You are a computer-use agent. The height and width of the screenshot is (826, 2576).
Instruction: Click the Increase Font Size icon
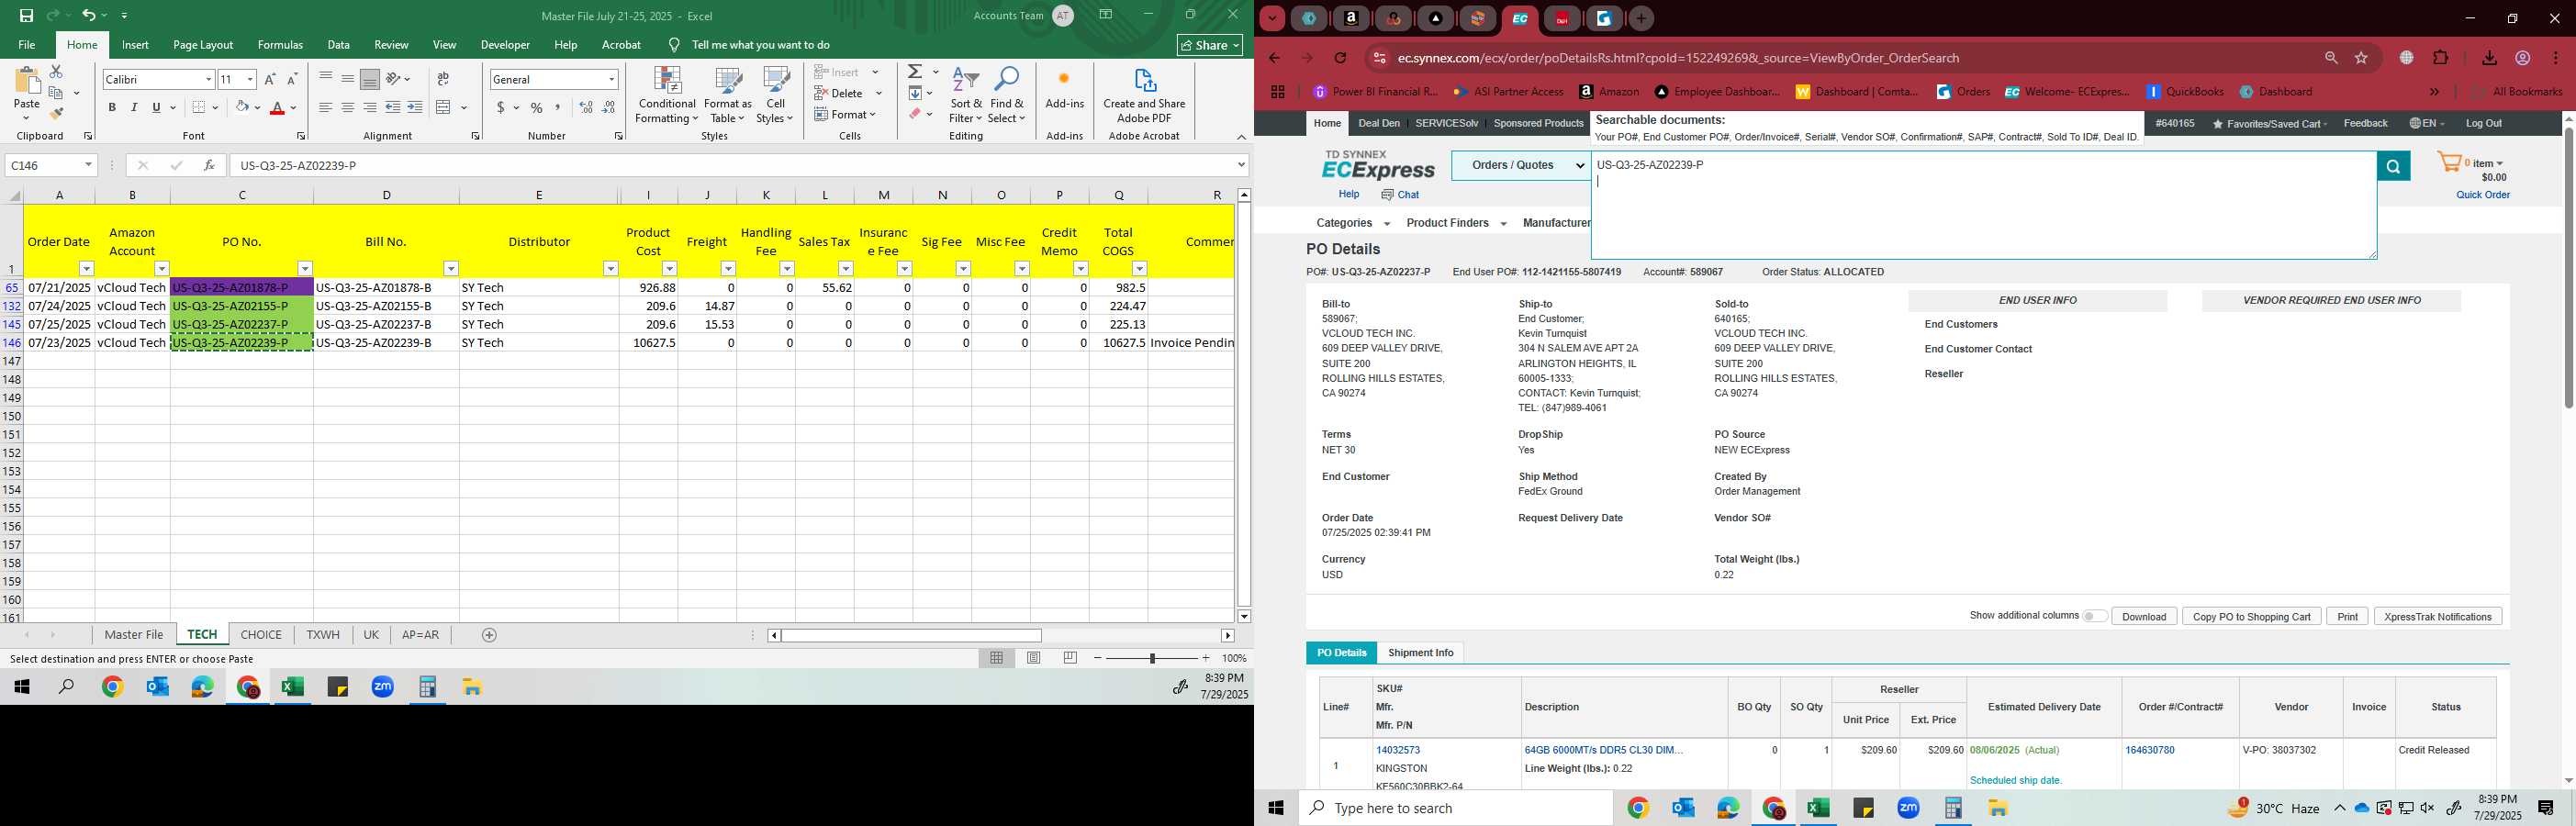coord(270,79)
